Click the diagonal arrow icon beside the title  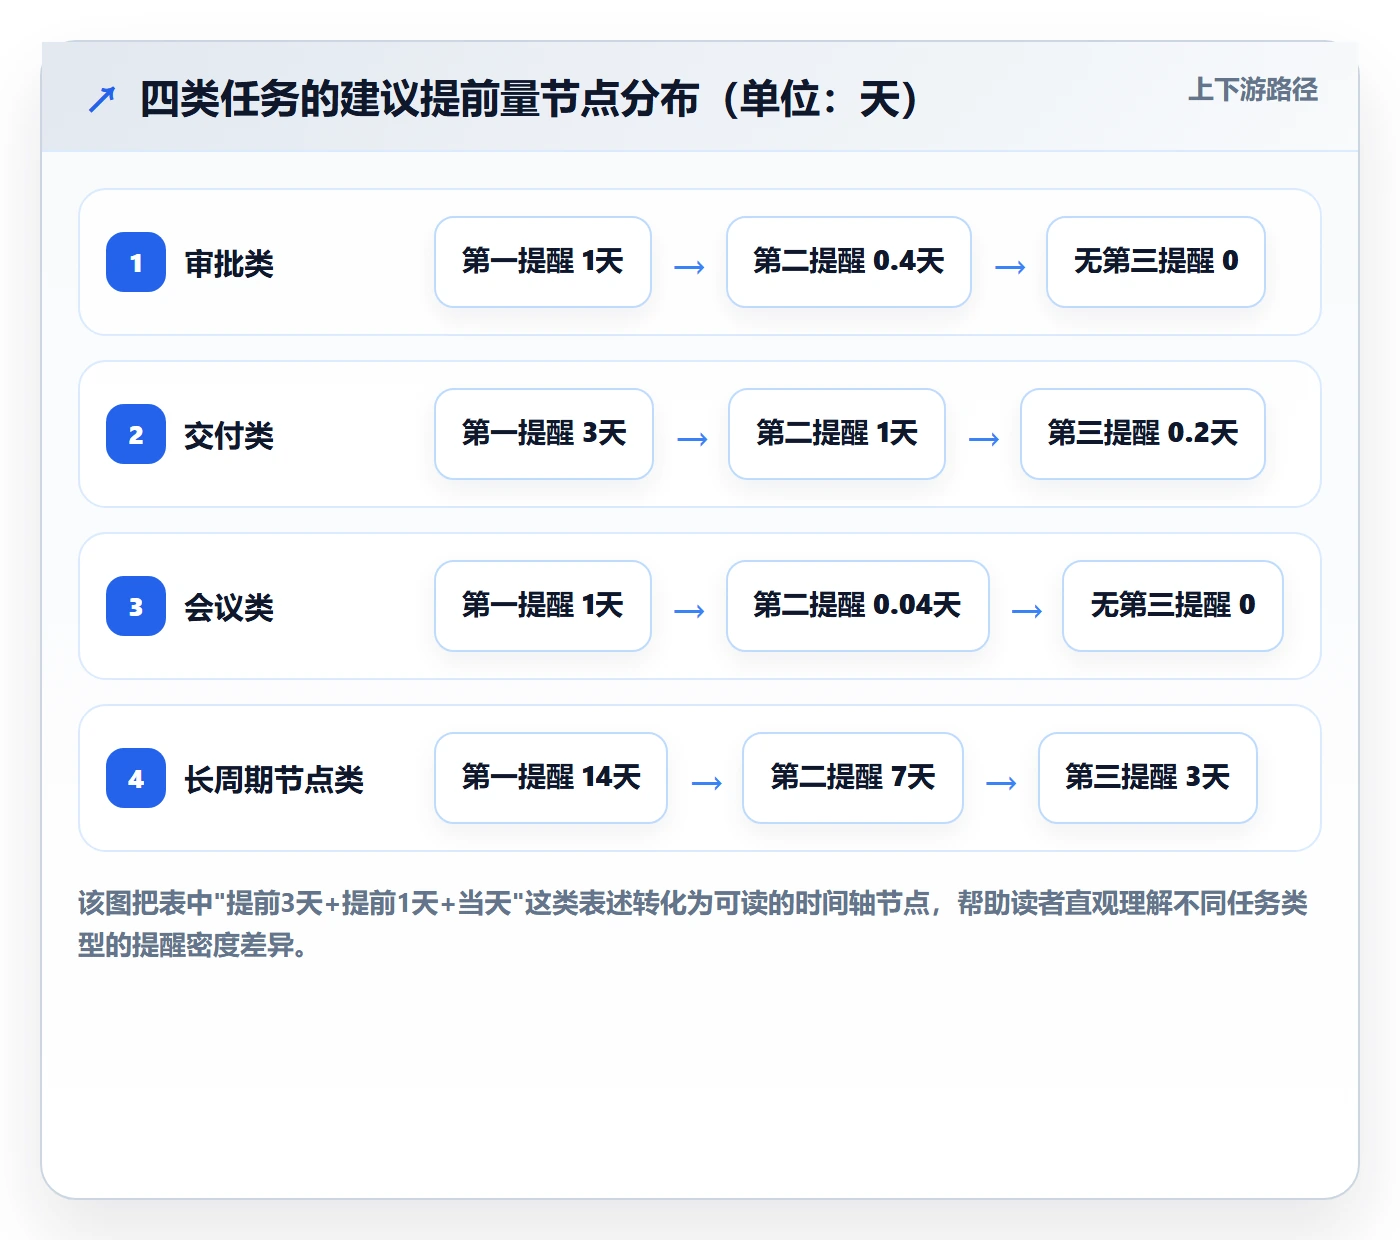[x=102, y=99]
